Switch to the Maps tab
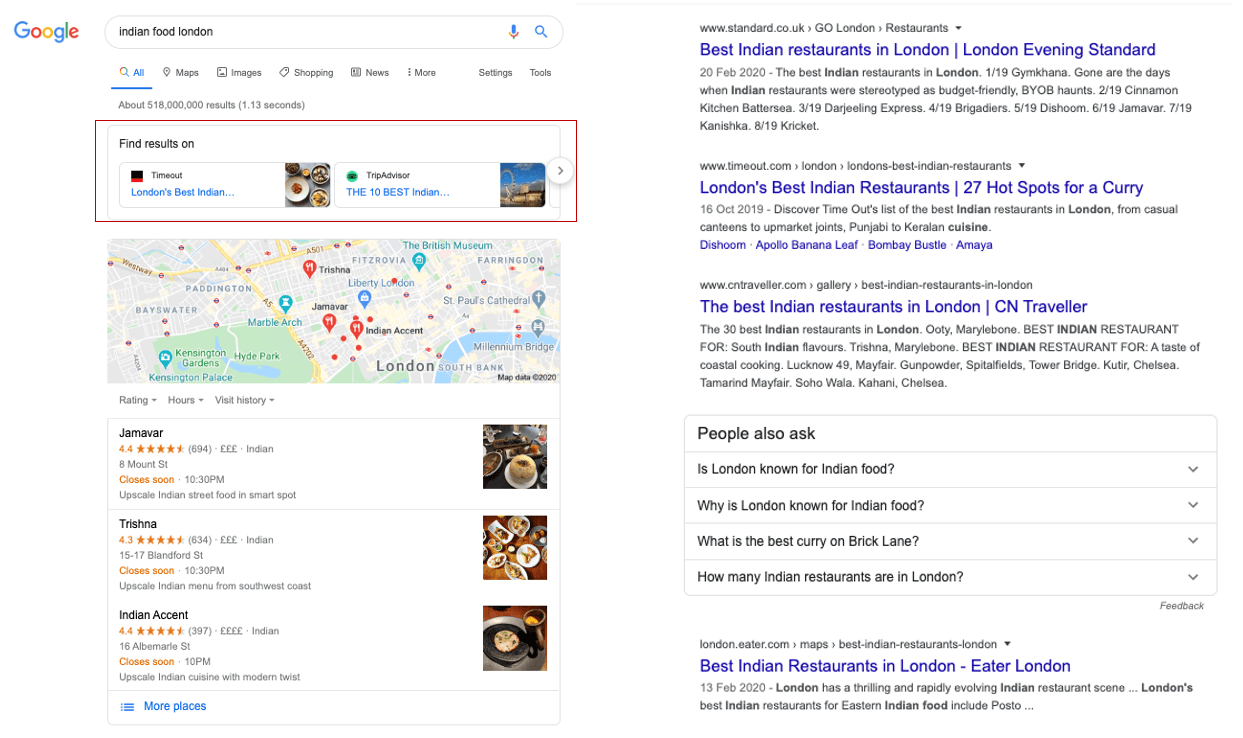This screenshot has height=738, width=1243. pos(180,73)
